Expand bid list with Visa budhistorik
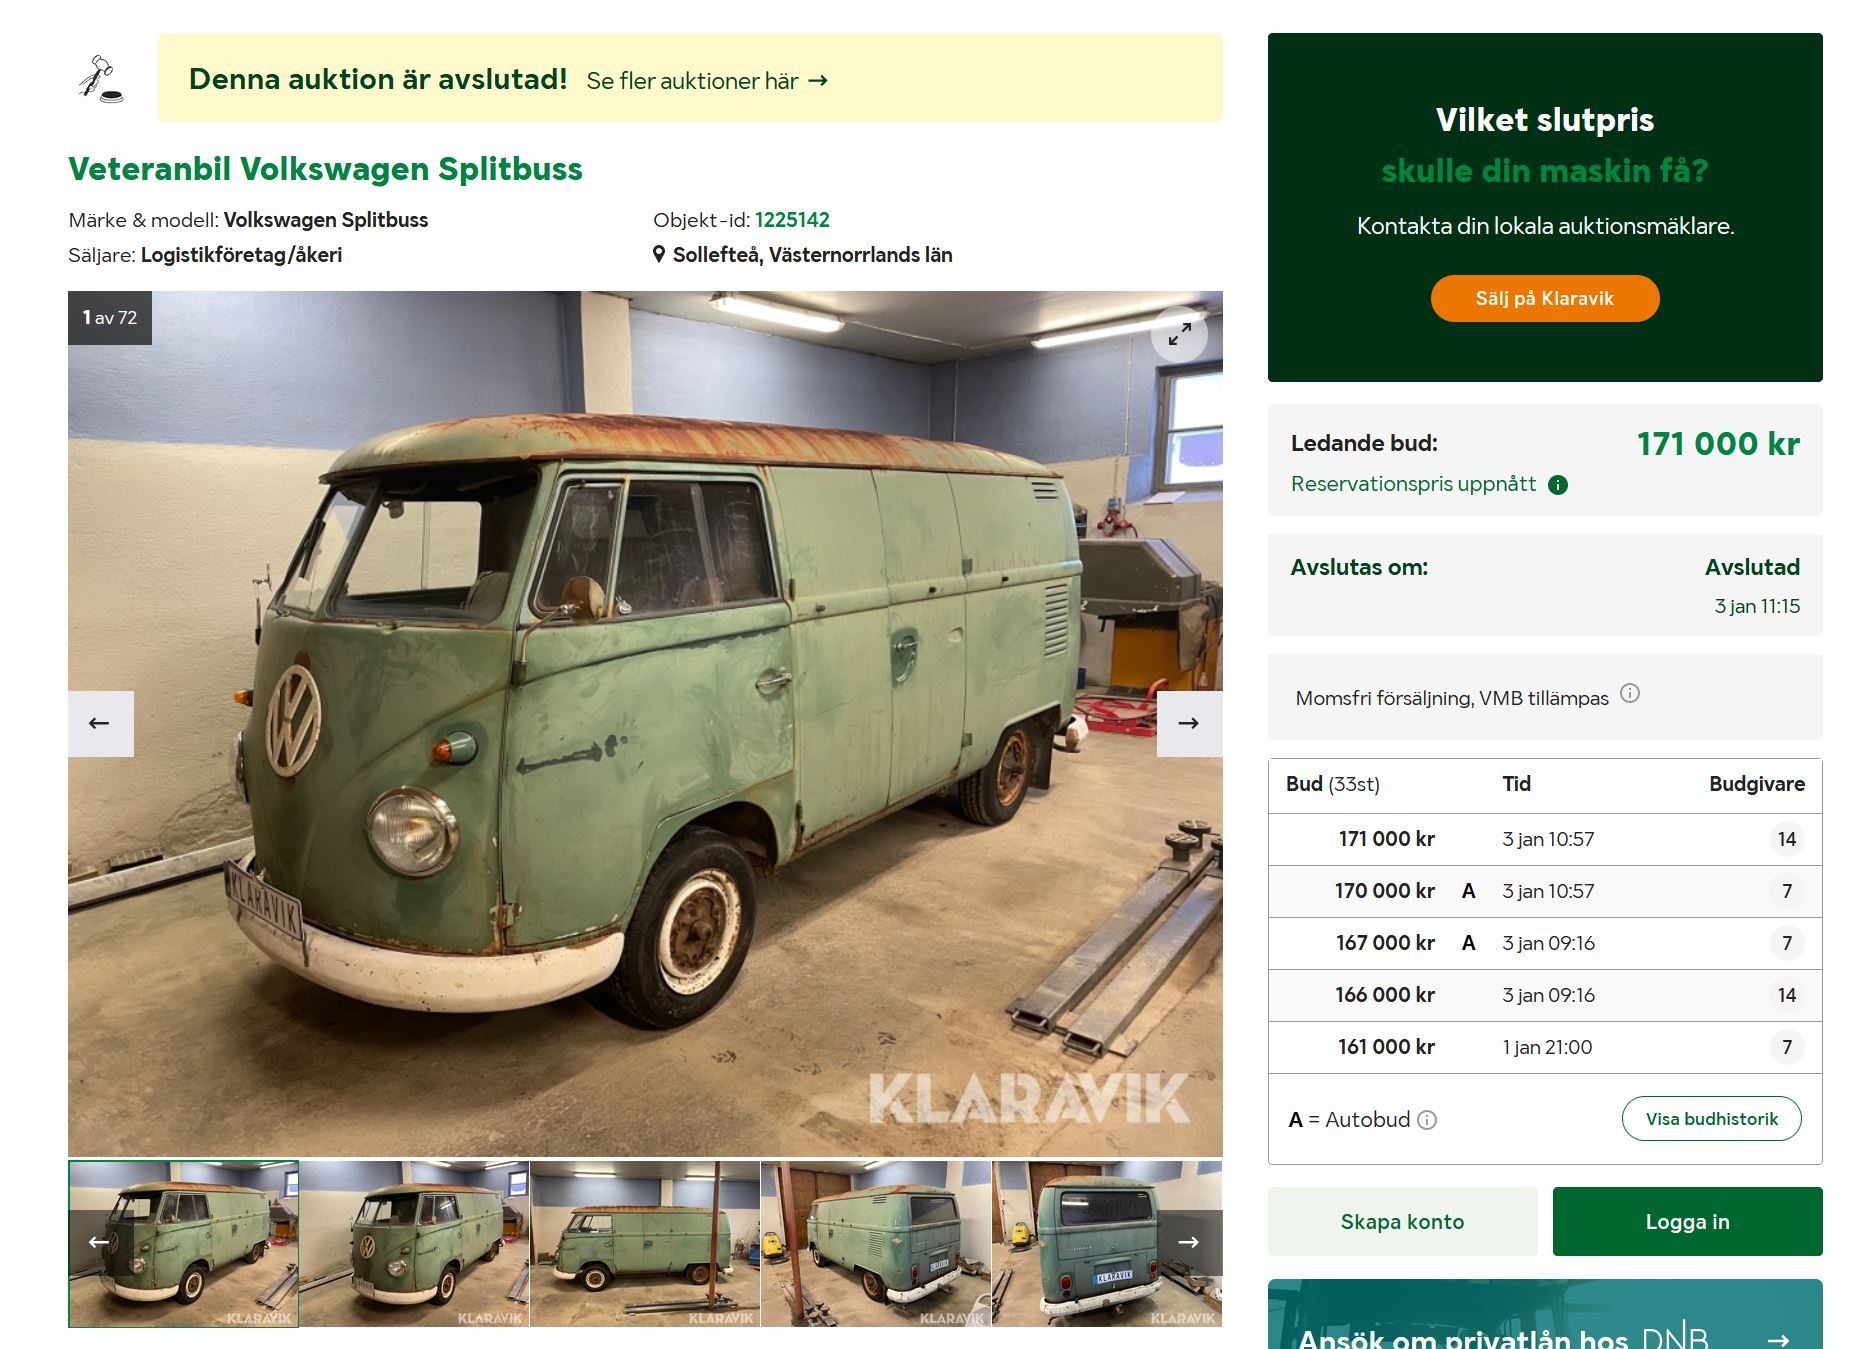This screenshot has width=1850, height=1349. click(x=1711, y=1119)
